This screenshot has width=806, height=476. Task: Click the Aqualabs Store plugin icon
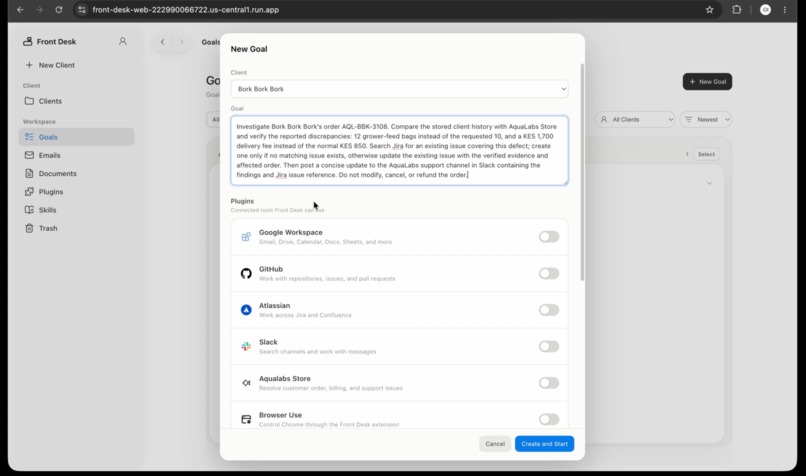(246, 383)
